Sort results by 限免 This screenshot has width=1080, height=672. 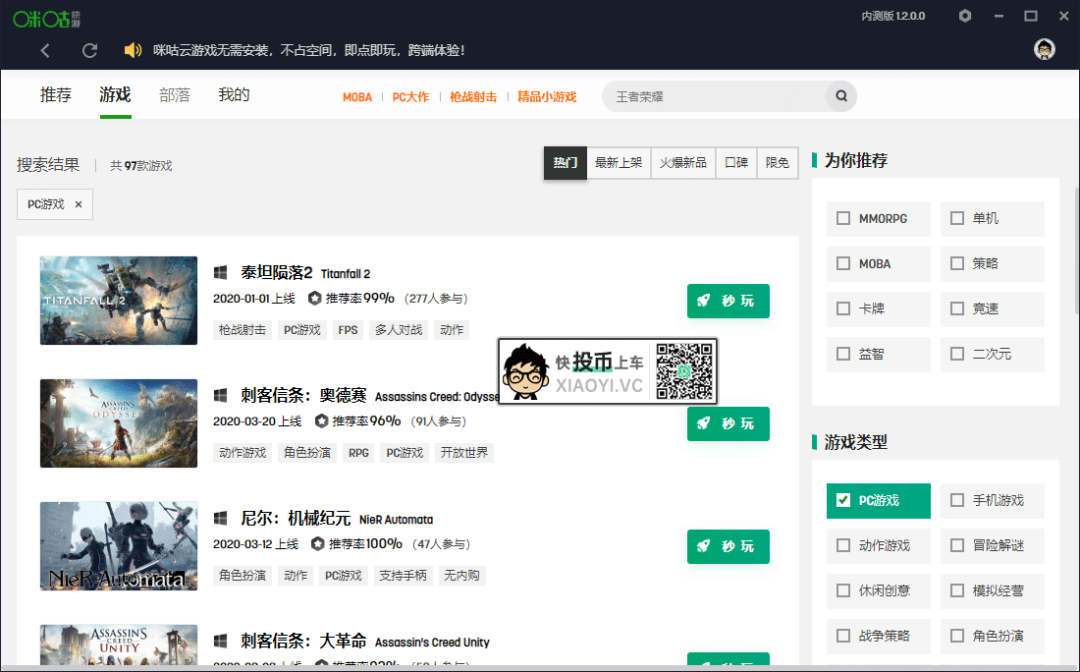coord(778,163)
